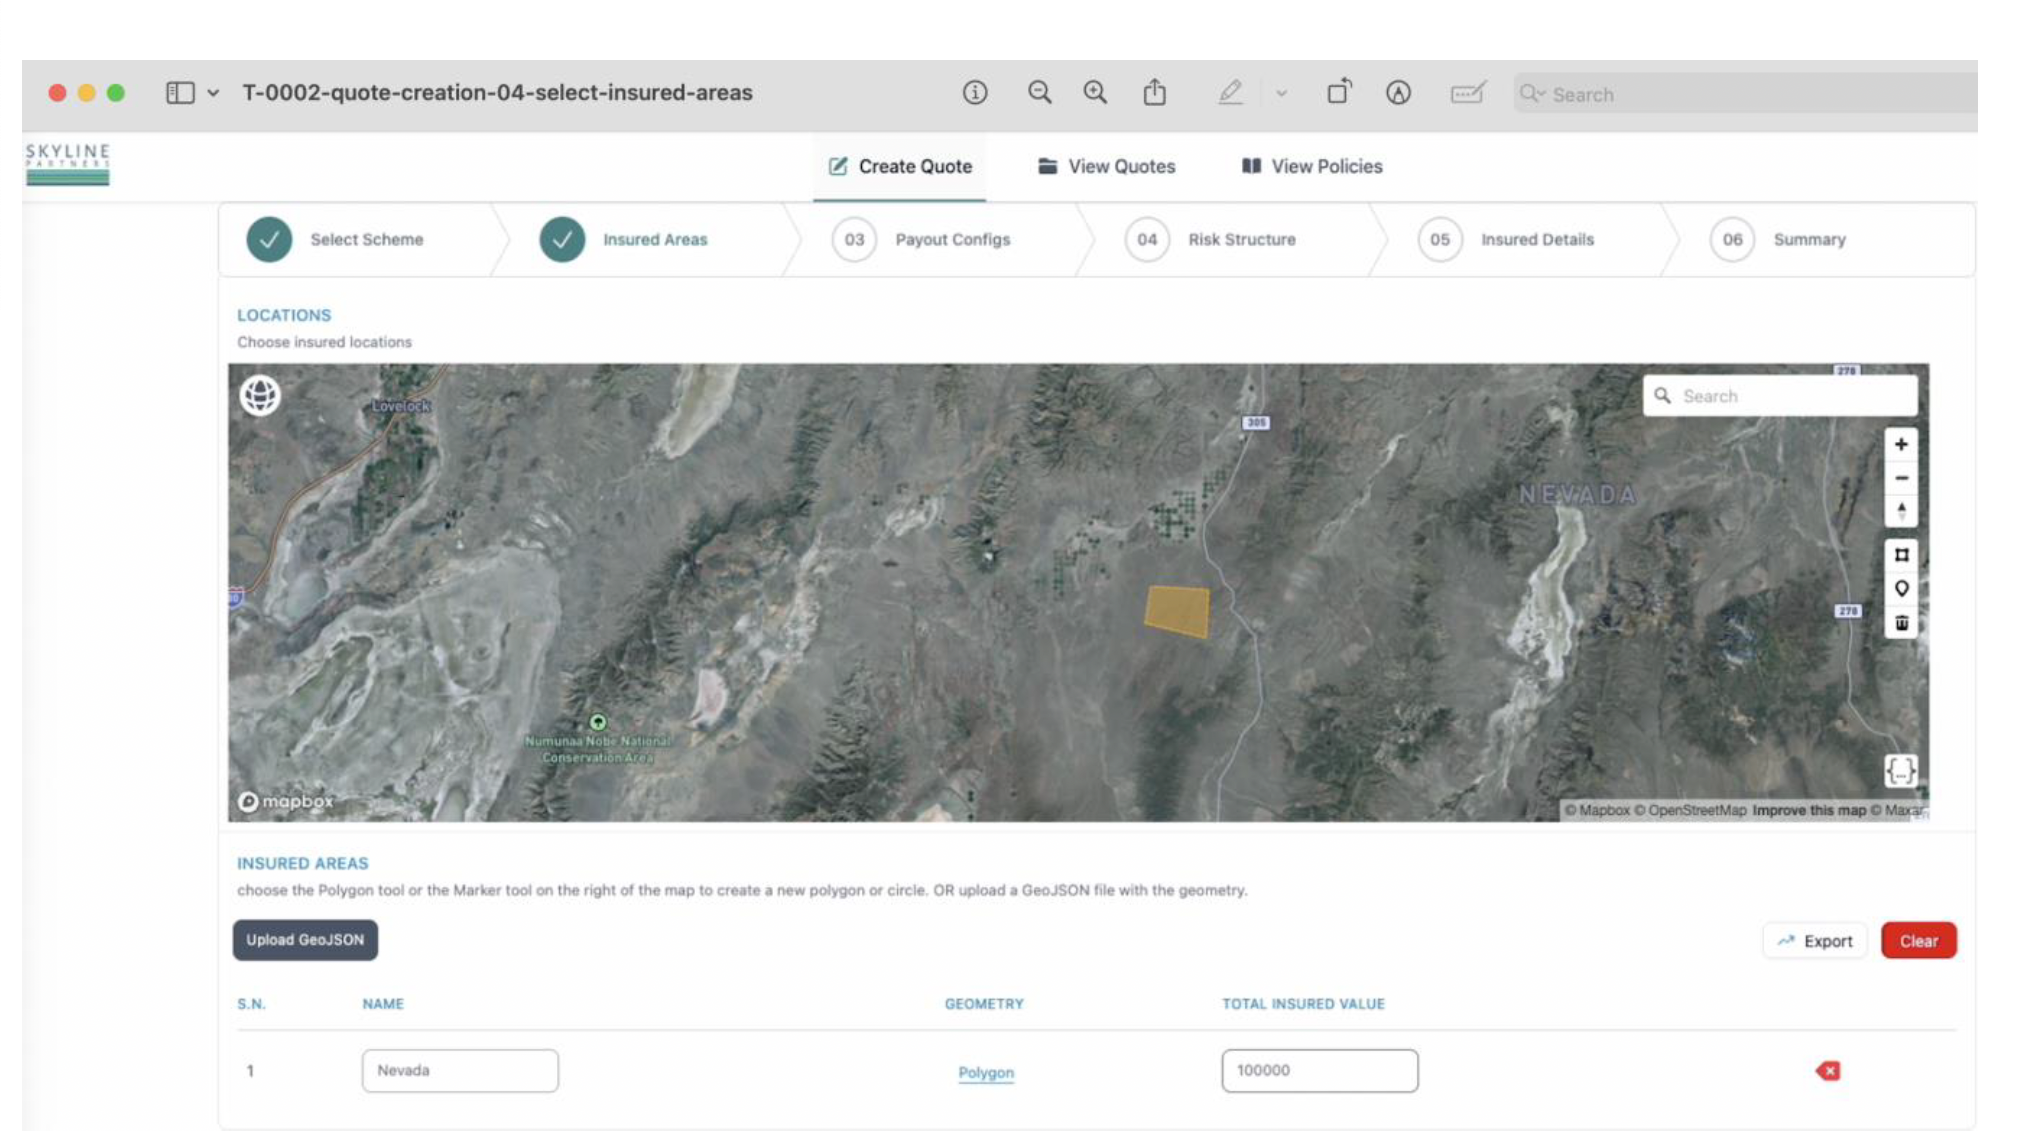Open the sidebar view dropdown chevron
The height and width of the screenshot is (1146, 2018).
[x=213, y=93]
